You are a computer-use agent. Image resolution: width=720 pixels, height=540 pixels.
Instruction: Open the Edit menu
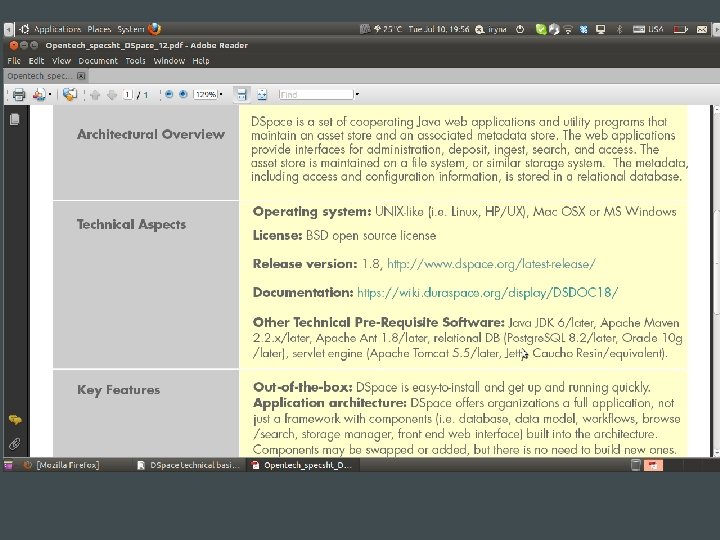pyautogui.click(x=36, y=61)
